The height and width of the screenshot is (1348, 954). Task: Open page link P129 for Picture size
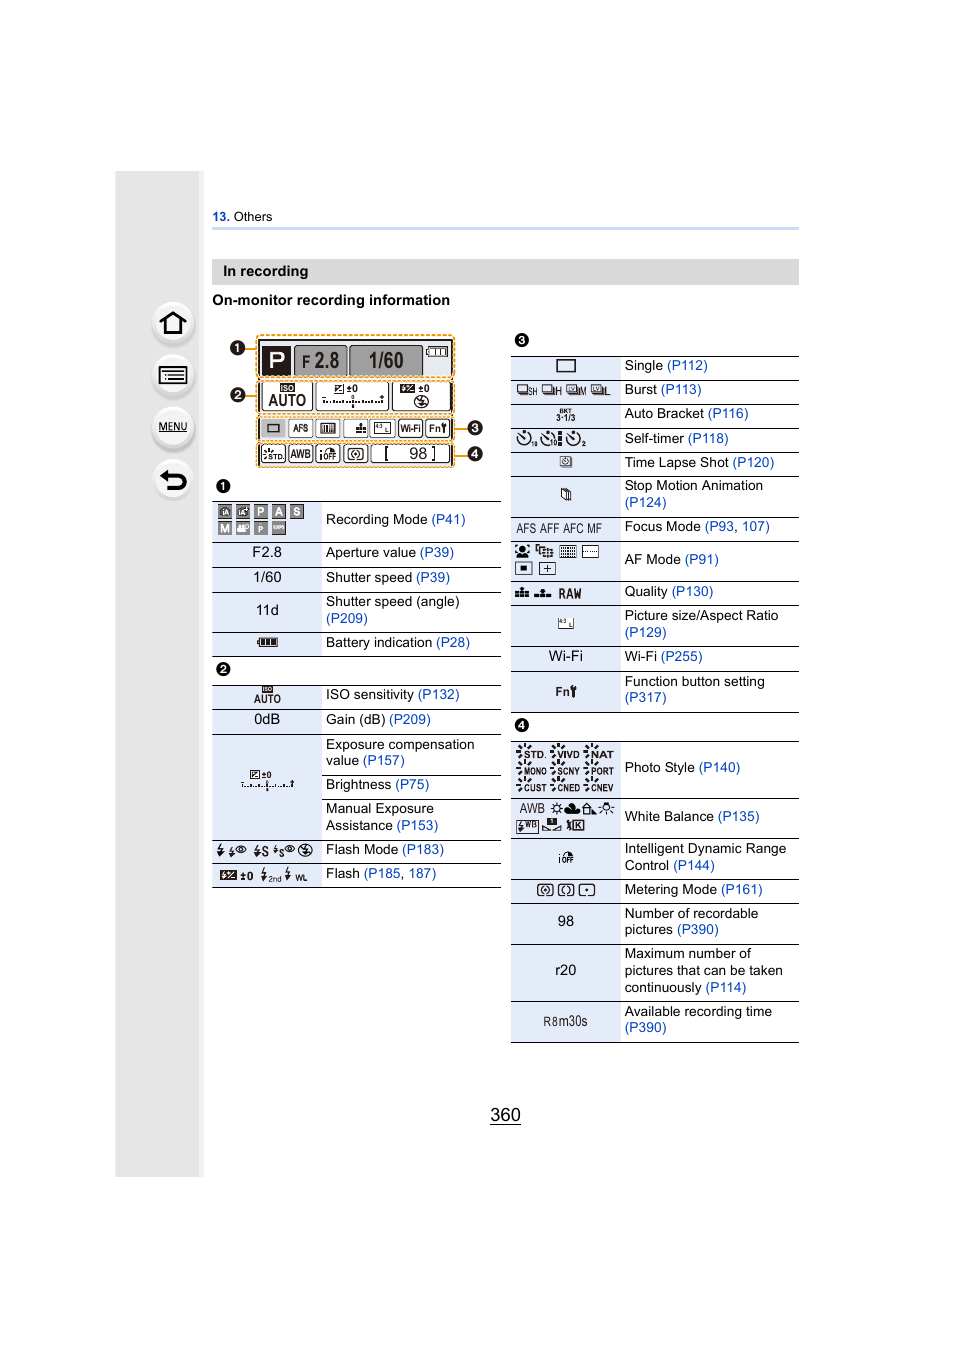click(646, 633)
